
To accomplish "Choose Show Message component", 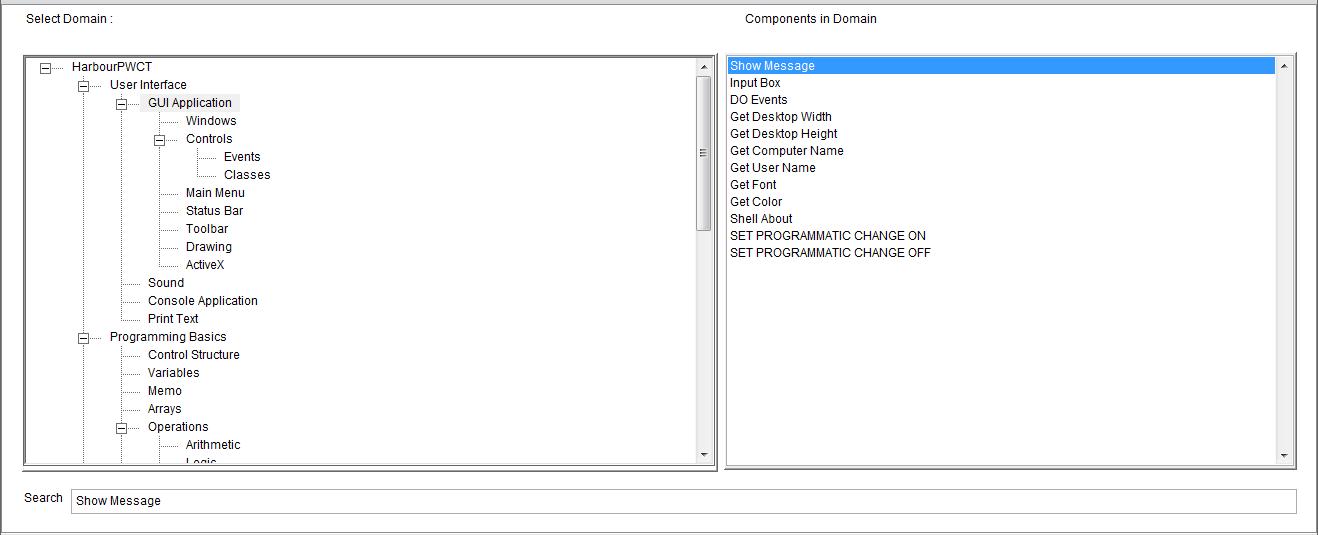I will [x=1001, y=66].
